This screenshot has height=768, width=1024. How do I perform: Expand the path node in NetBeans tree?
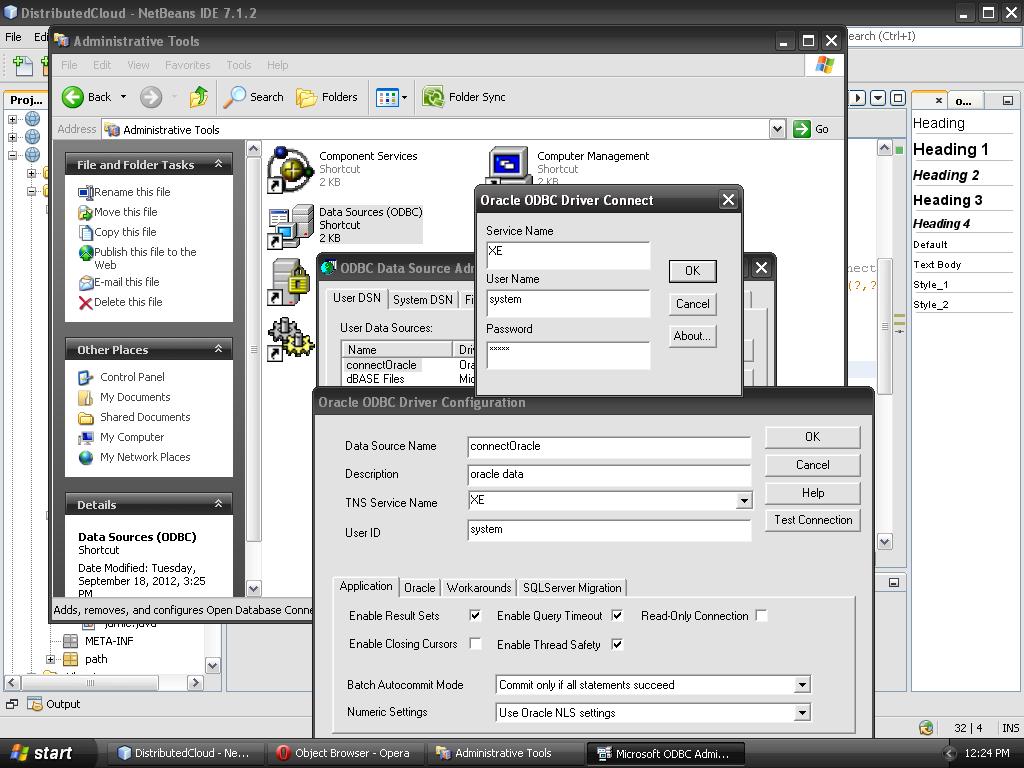pos(50,659)
